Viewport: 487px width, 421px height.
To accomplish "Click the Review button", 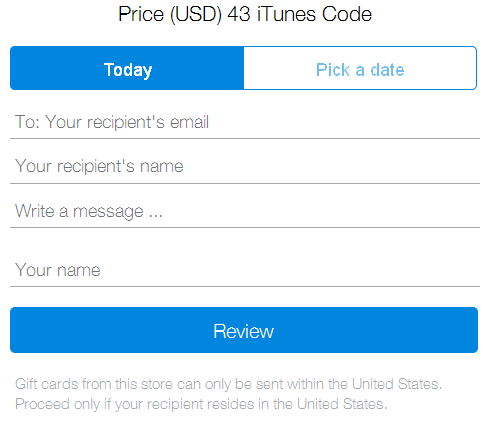I will pyautogui.click(x=244, y=330).
